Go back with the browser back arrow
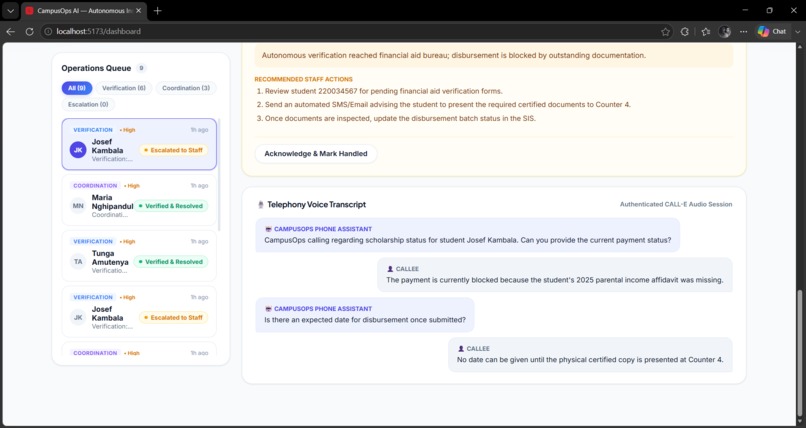 [x=10, y=31]
